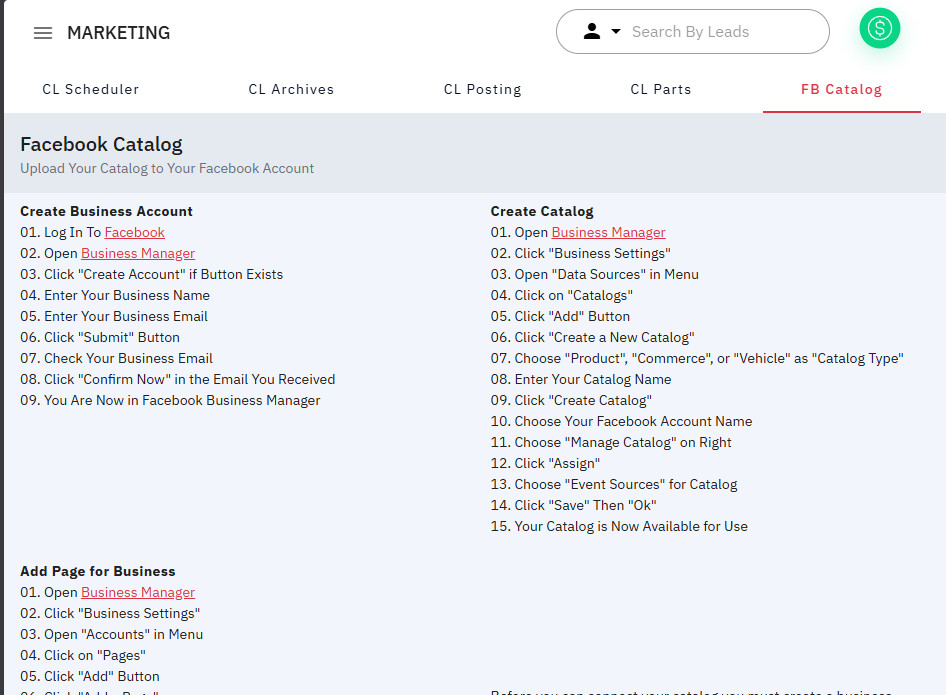Viewport: 946px width, 695px height.
Task: Open Business Manager link under Add Page for Business
Action: tap(138, 592)
